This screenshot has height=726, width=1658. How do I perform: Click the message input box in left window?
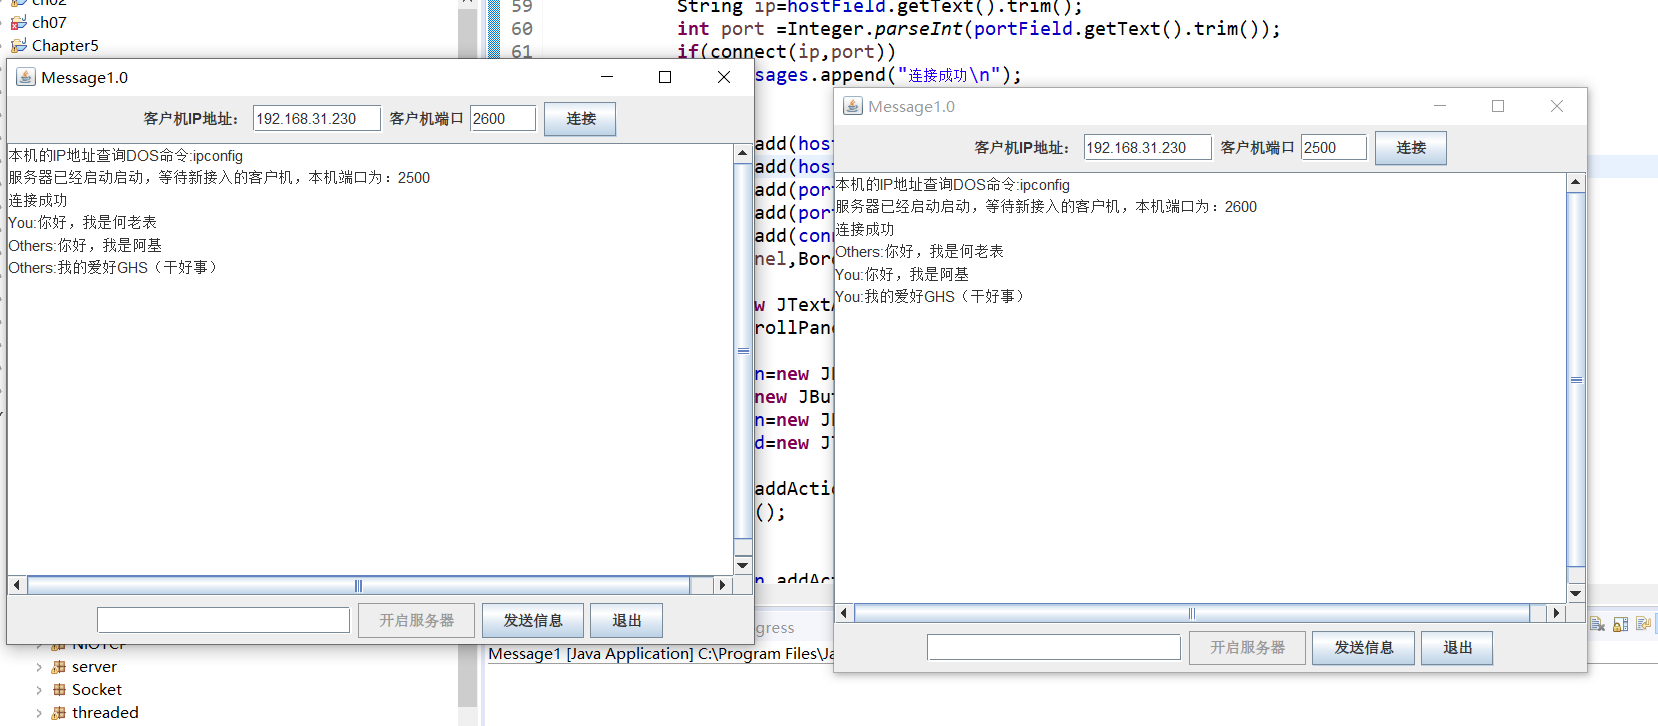[x=224, y=620]
